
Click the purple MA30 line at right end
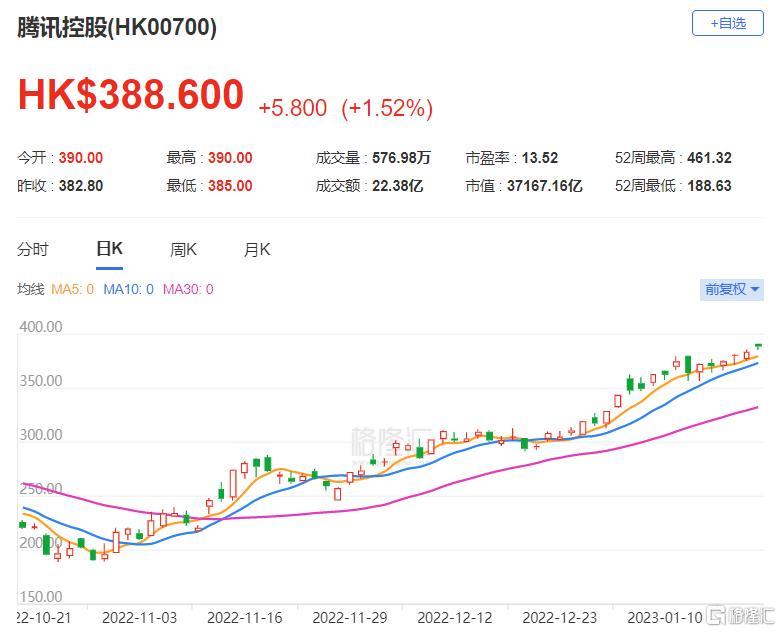[x=755, y=408]
